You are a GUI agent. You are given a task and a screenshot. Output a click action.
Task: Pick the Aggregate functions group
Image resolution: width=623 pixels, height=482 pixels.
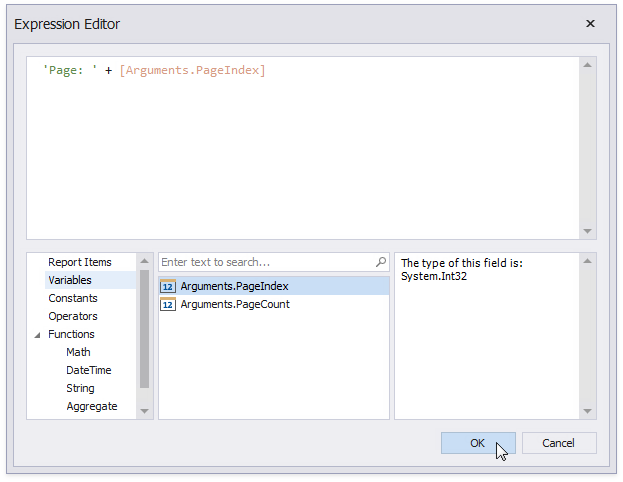pos(92,406)
